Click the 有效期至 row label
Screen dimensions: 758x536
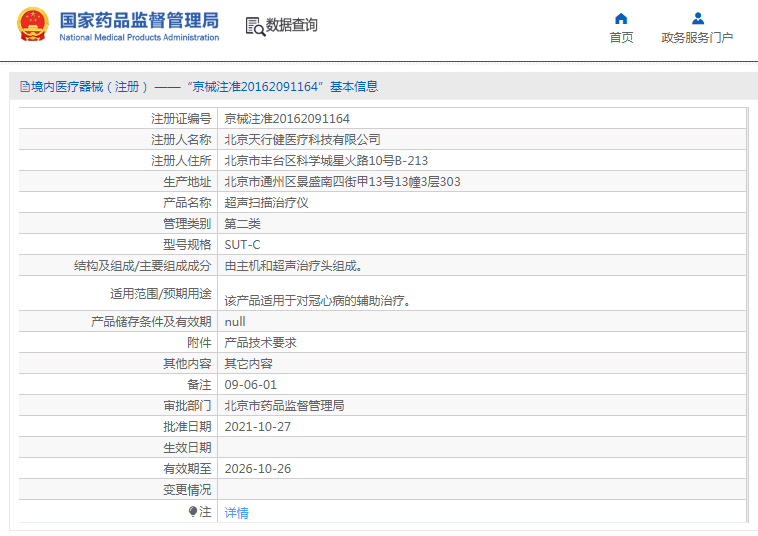click(188, 469)
